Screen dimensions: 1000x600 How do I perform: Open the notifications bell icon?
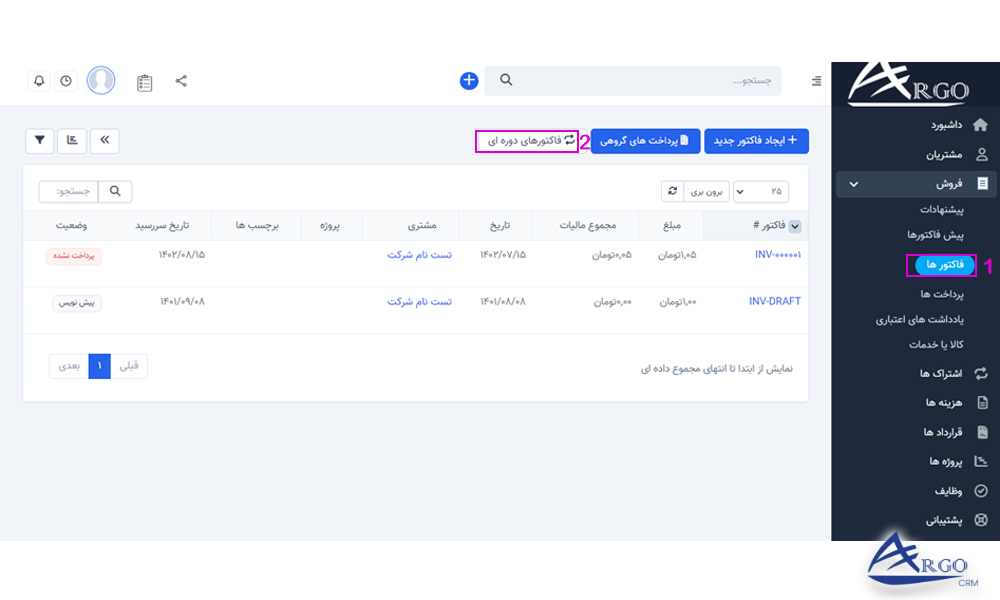[38, 80]
